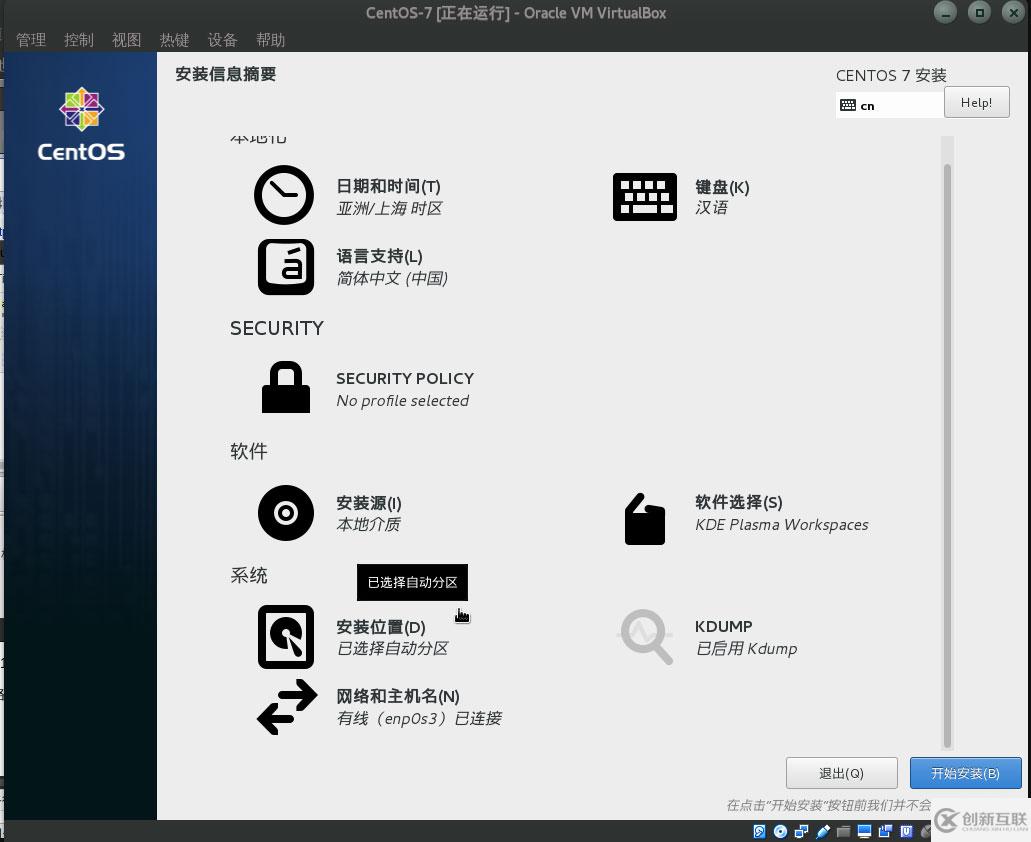Click the 本地介质 status text

[368, 525]
